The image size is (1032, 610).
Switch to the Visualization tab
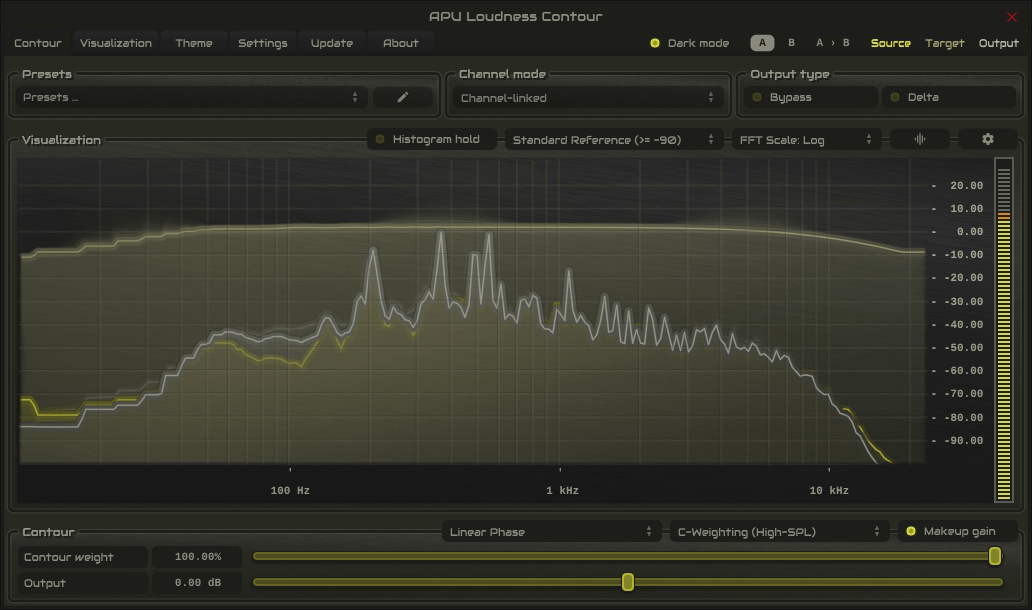116,43
